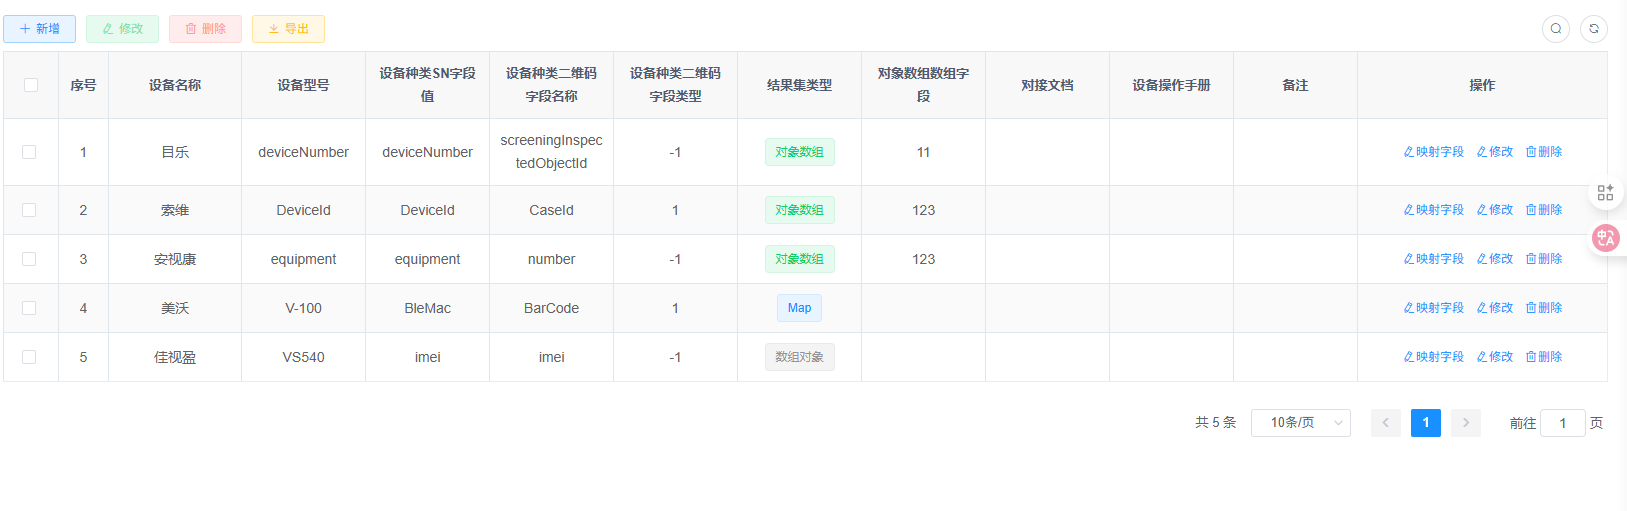Select page number 1 in pagination
The width and height of the screenshot is (1627, 511).
click(1425, 423)
